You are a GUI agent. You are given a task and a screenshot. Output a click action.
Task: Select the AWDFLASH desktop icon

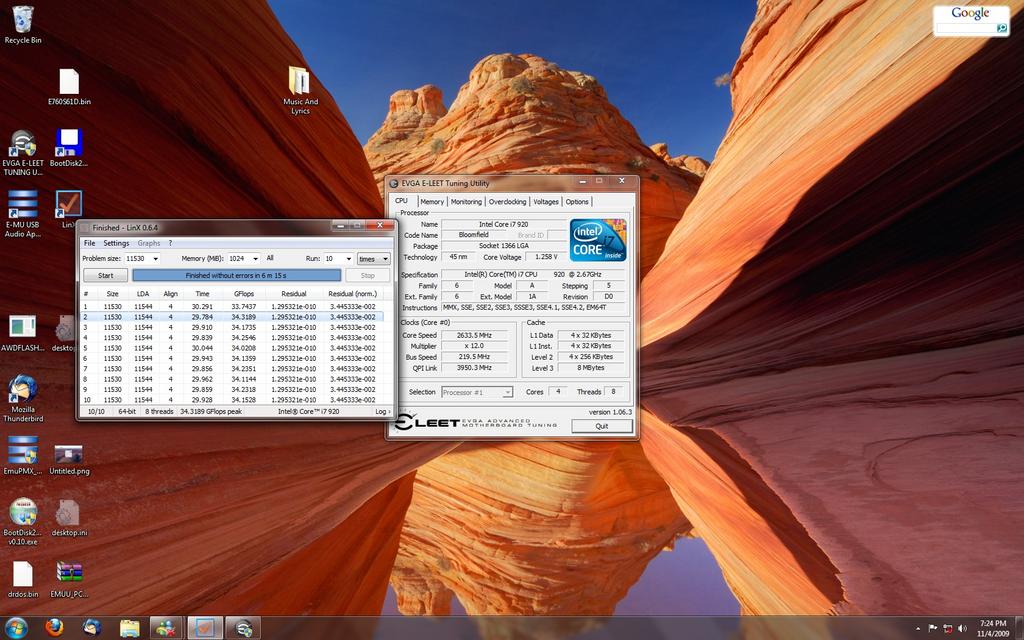click(x=23, y=334)
